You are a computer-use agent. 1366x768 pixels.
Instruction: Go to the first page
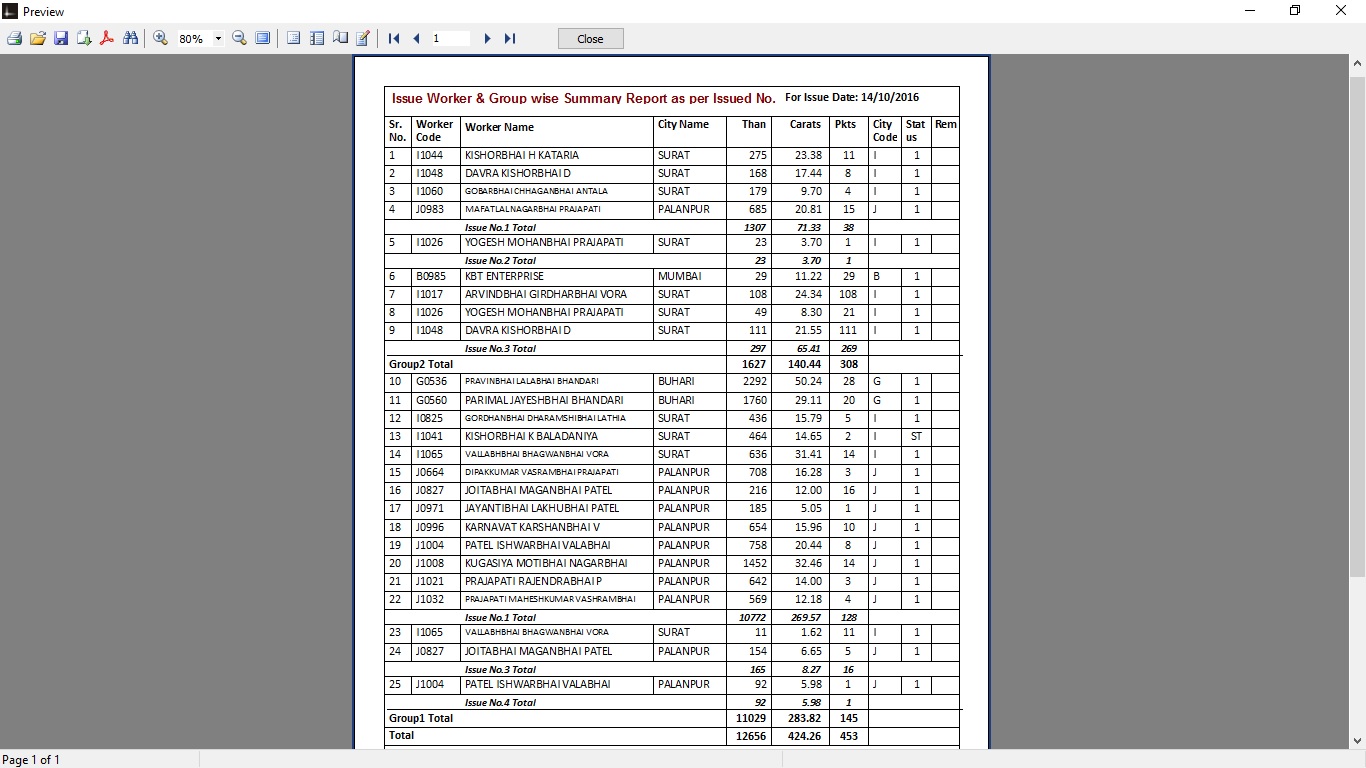point(394,39)
